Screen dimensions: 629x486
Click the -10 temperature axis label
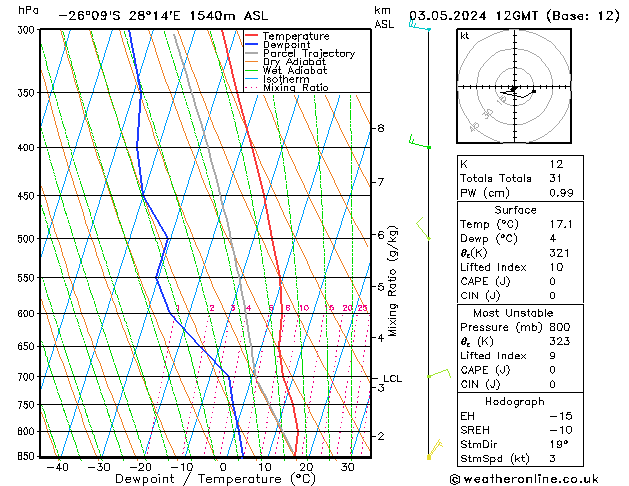pyautogui.click(x=181, y=467)
